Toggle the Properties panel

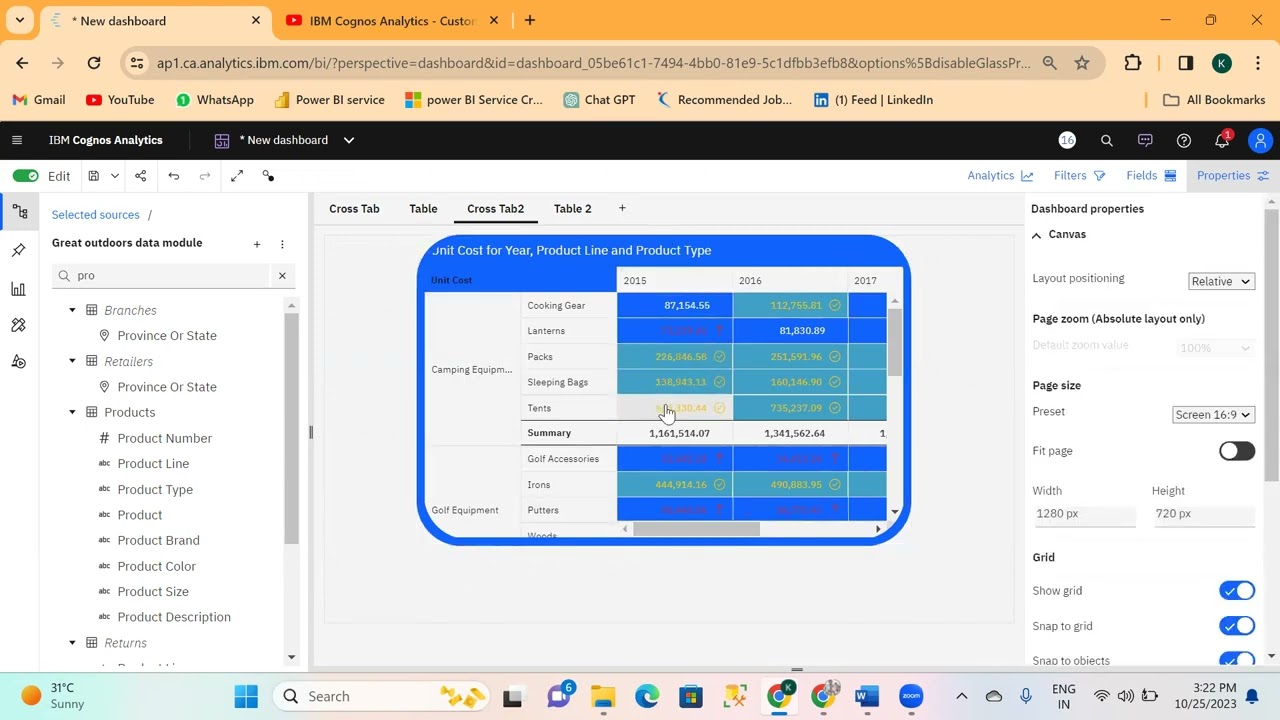click(1232, 176)
